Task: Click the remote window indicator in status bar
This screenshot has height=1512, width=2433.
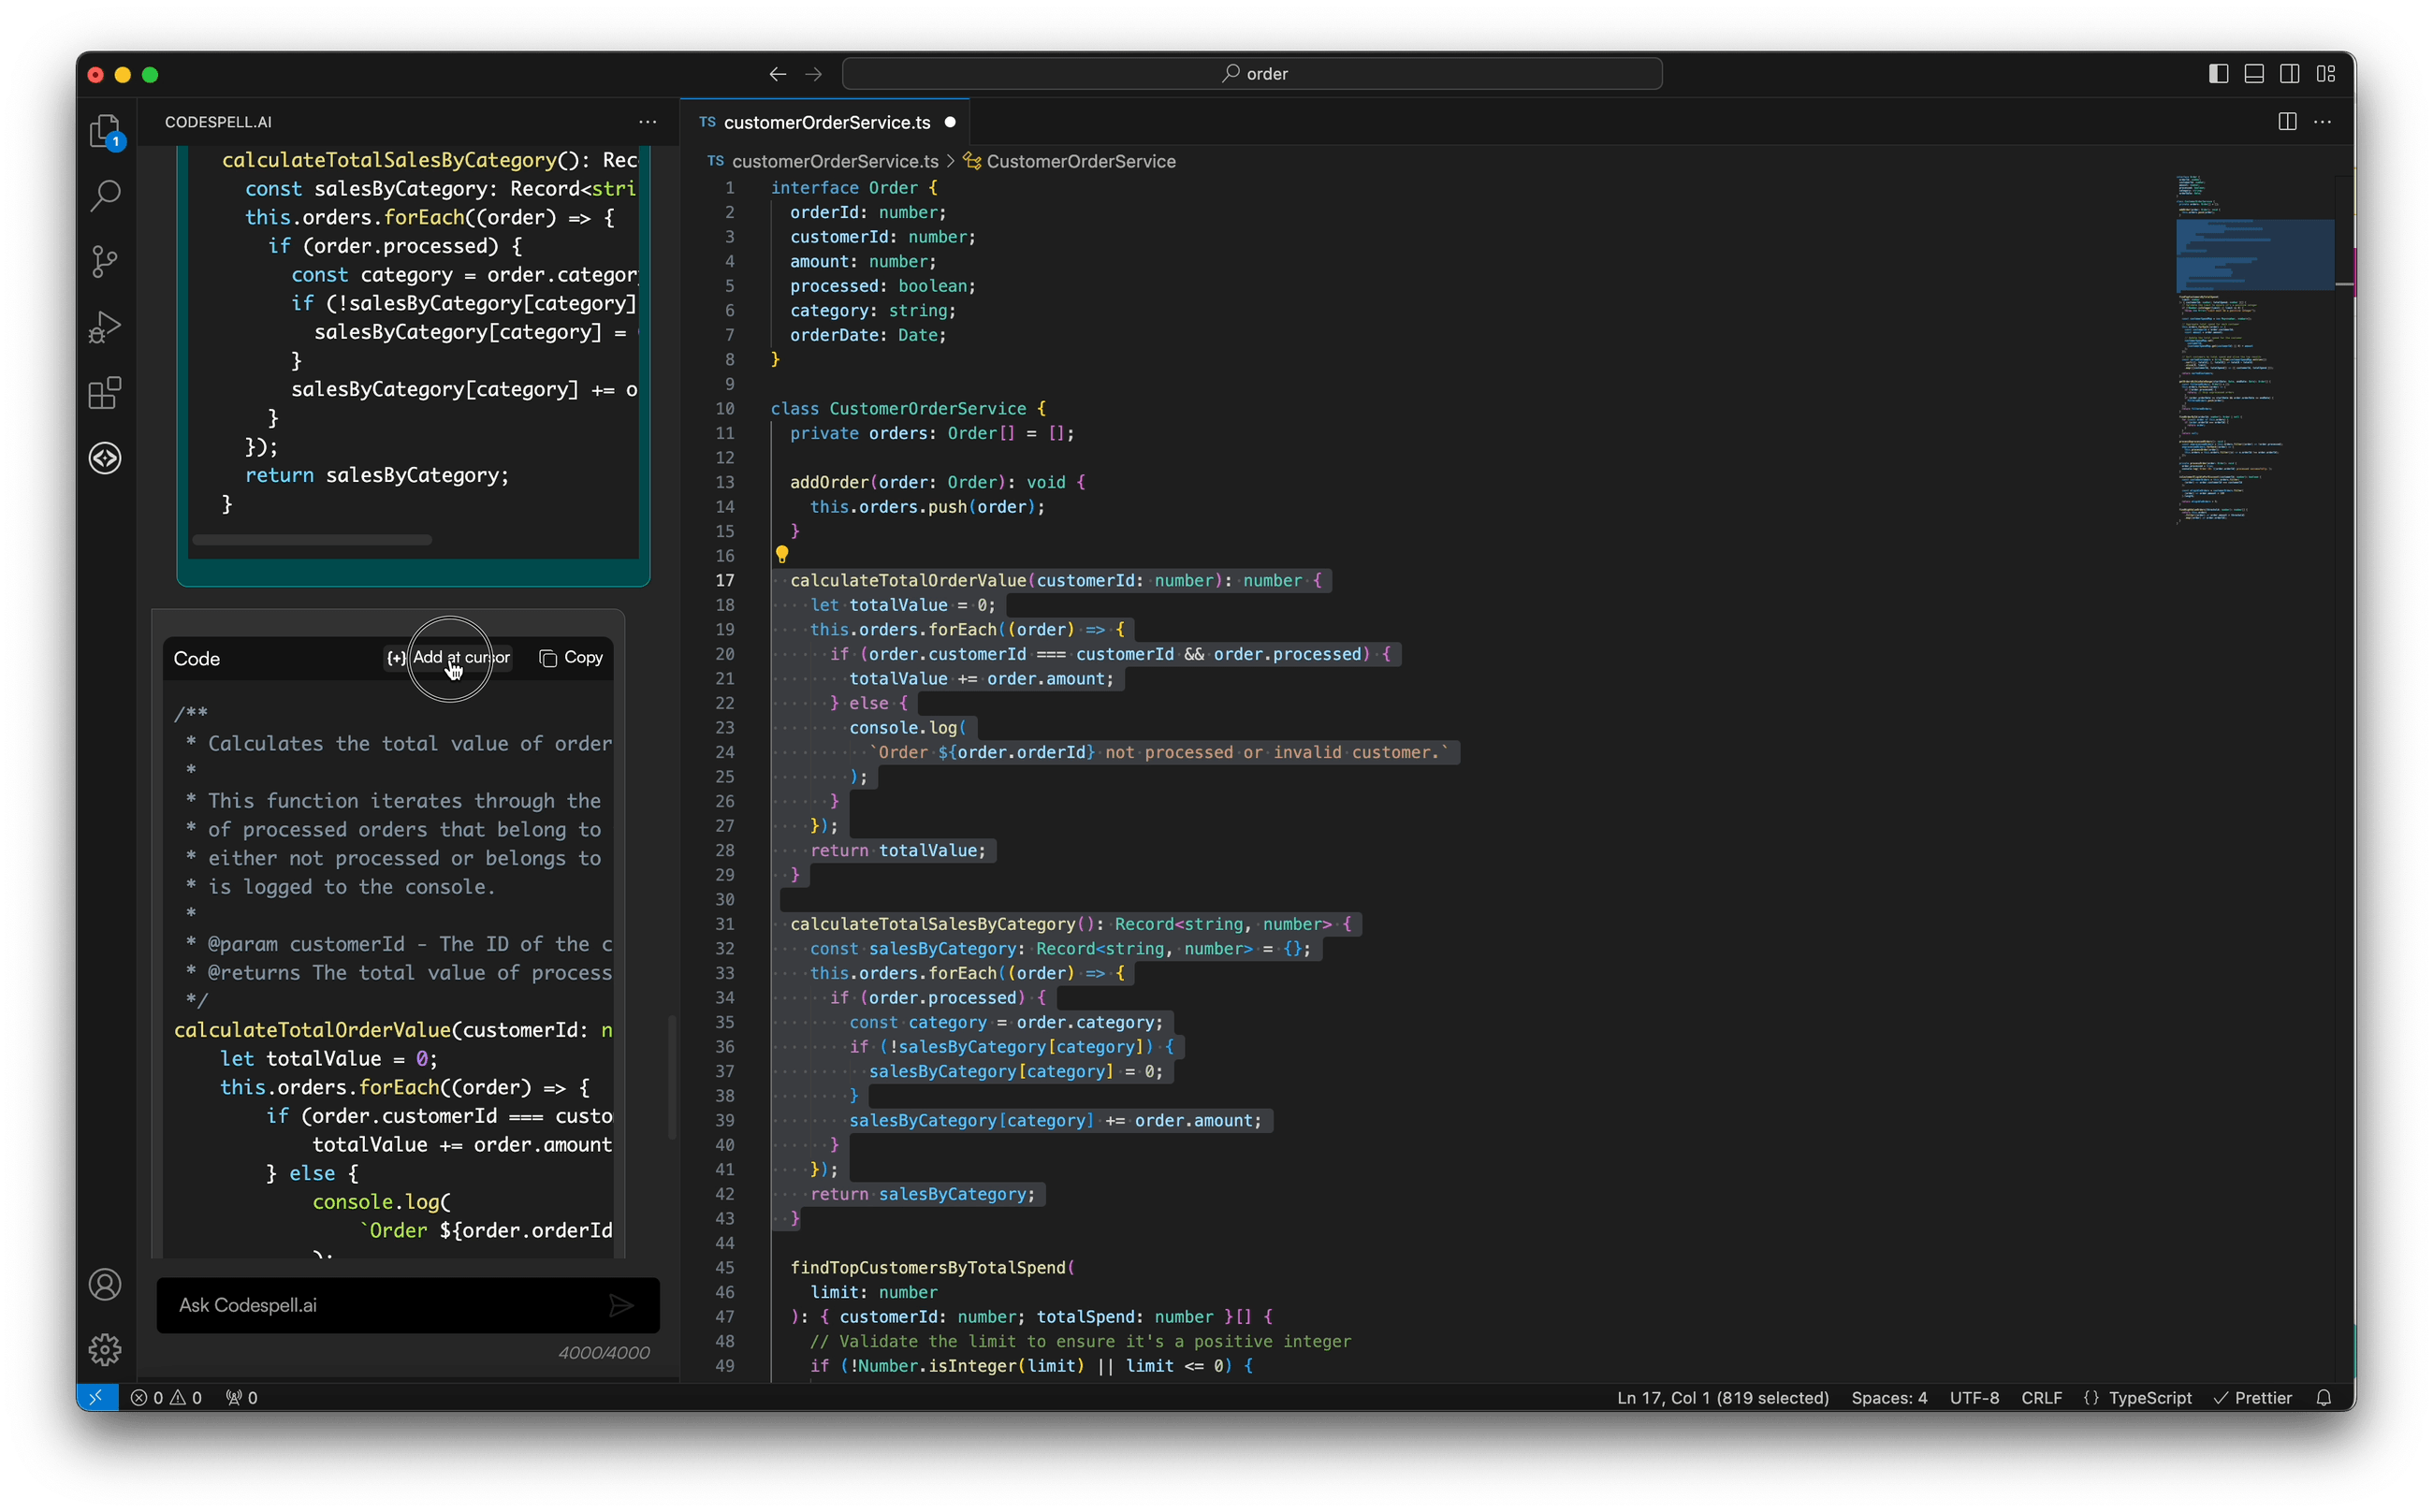Action: [97, 1397]
